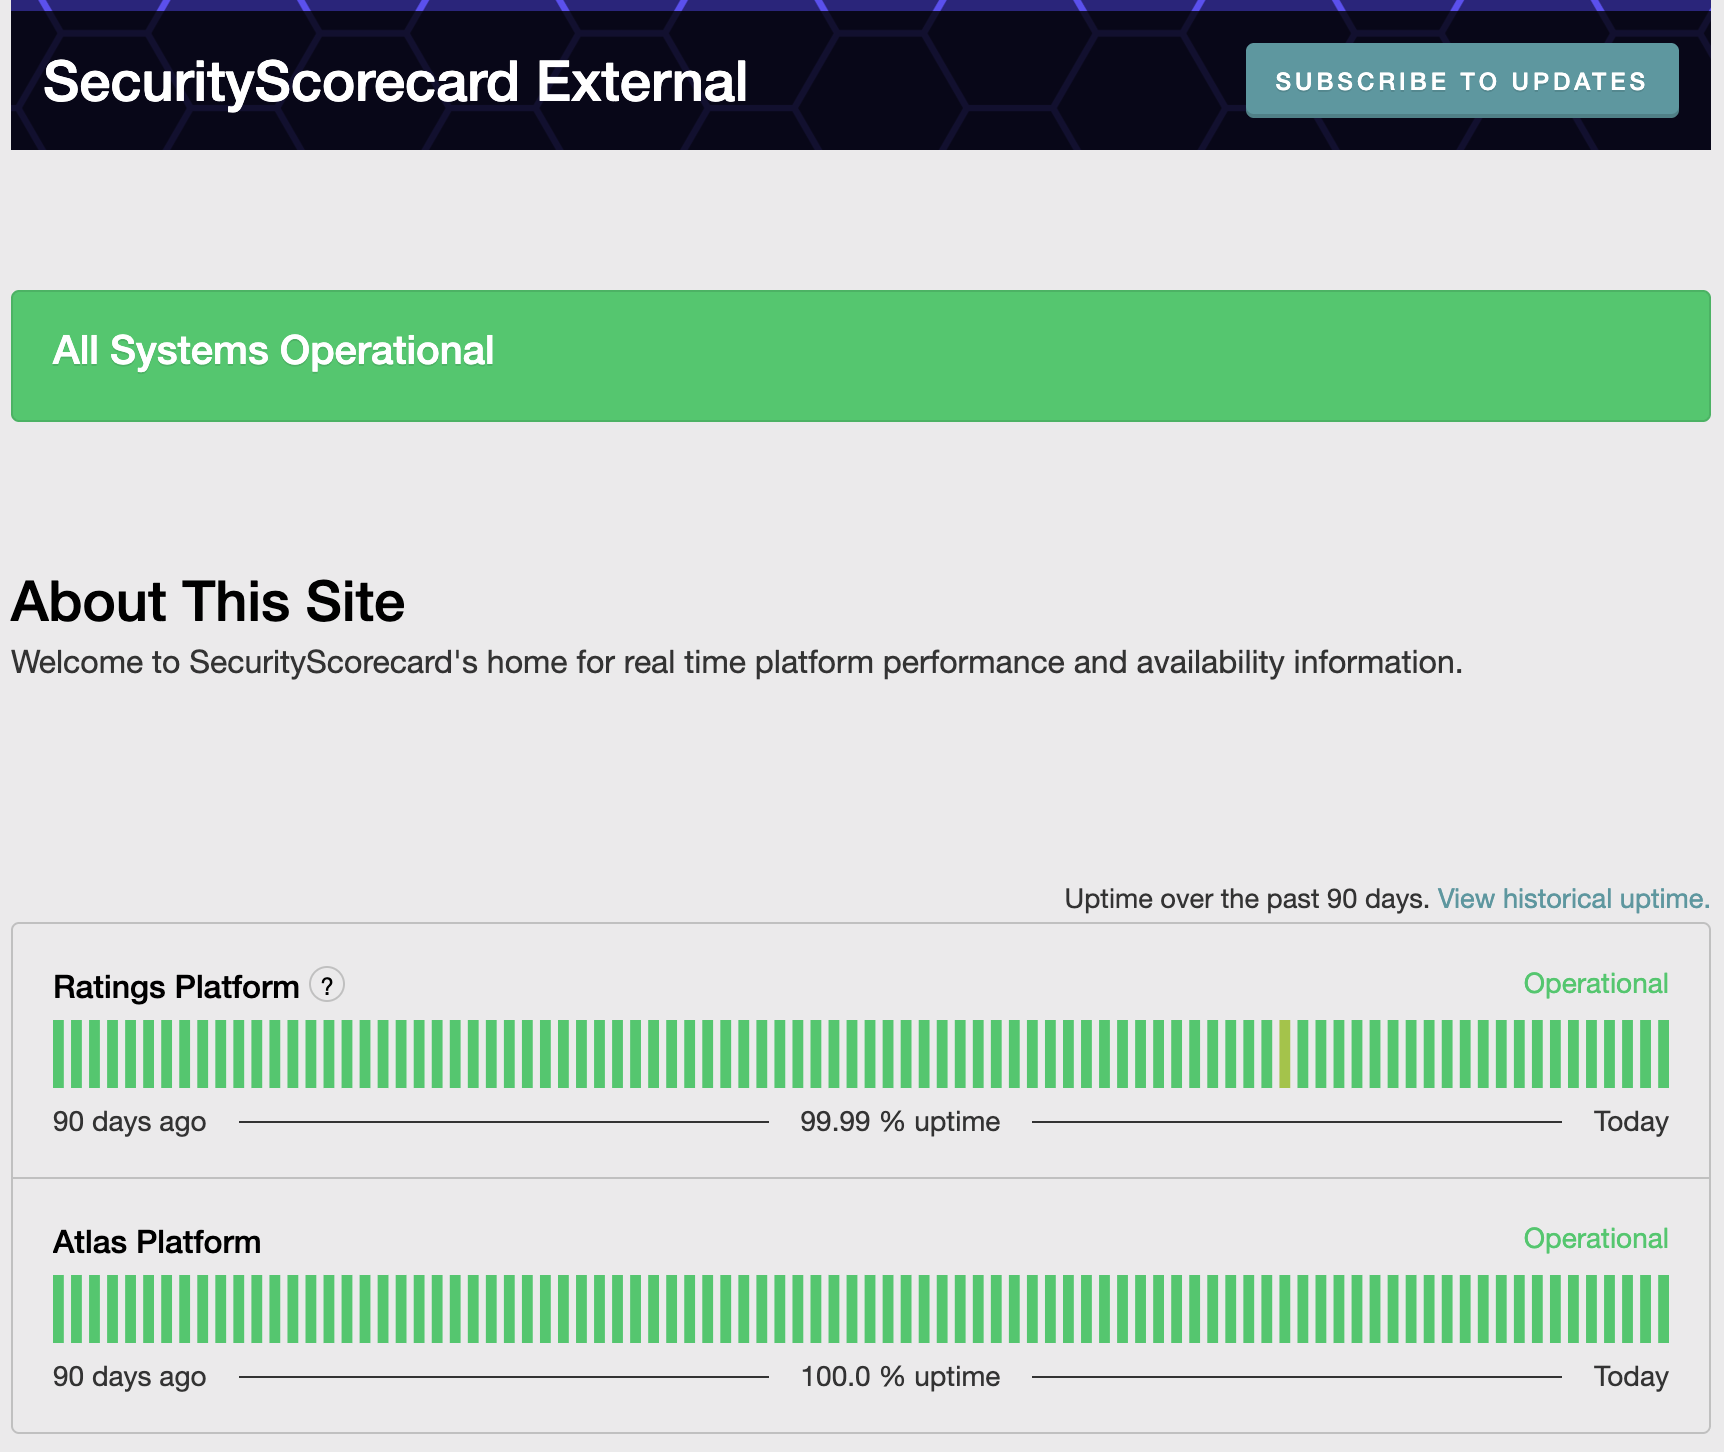Click the SecurityScorecard External page title
1724x1452 pixels.
point(395,81)
